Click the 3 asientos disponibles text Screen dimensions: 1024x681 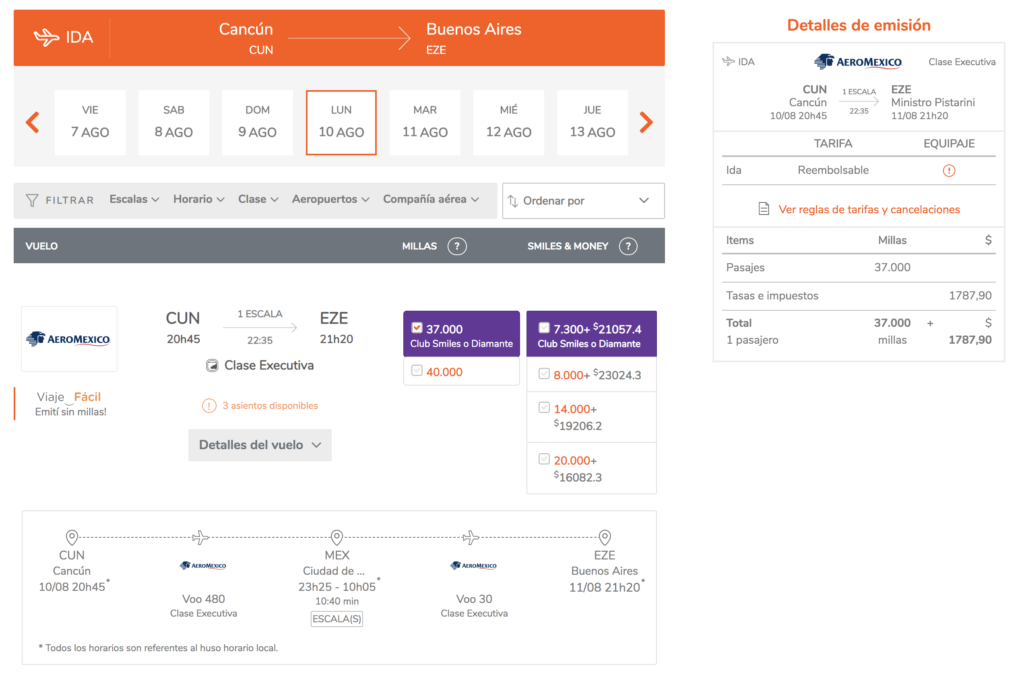pyautogui.click(x=270, y=405)
